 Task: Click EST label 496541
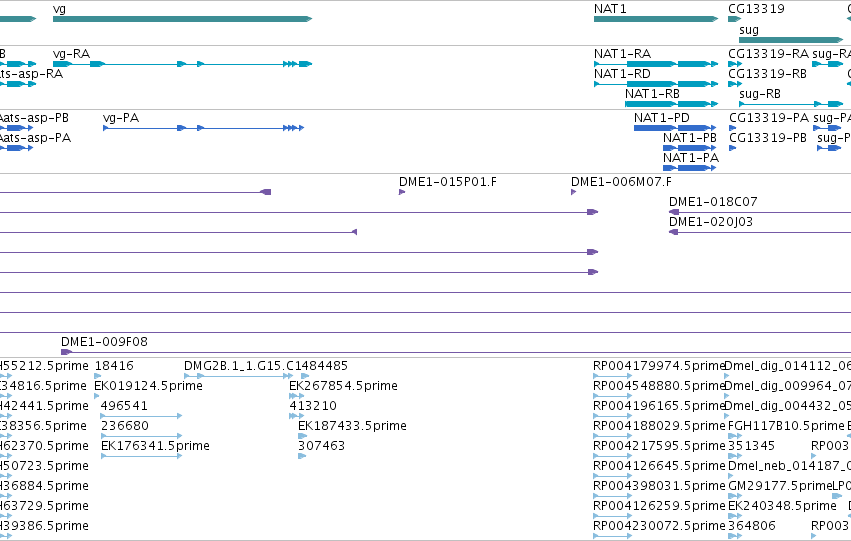click(x=124, y=406)
